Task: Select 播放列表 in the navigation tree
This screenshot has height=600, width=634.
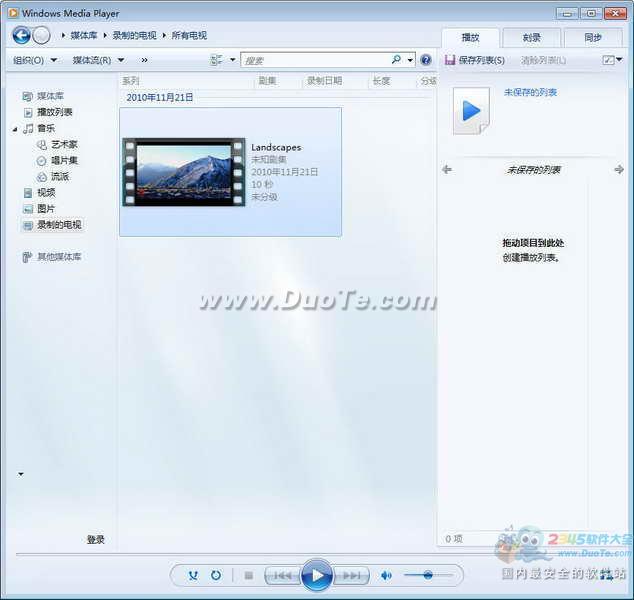Action: click(55, 112)
